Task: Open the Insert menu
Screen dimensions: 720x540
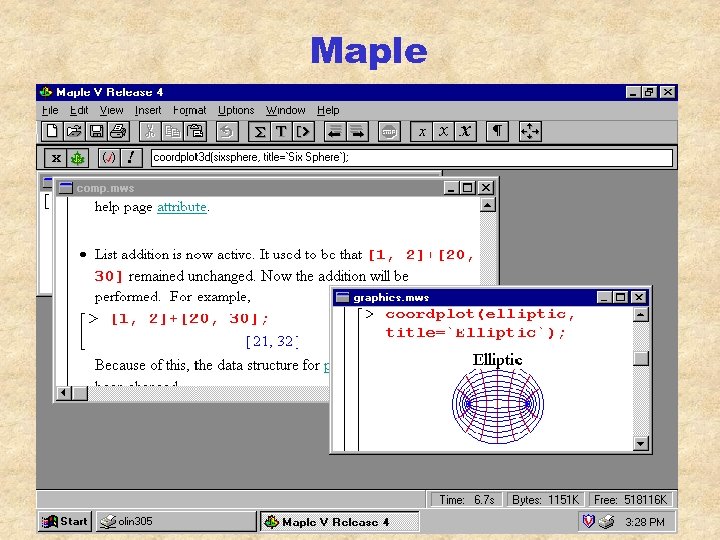Action: click(148, 110)
